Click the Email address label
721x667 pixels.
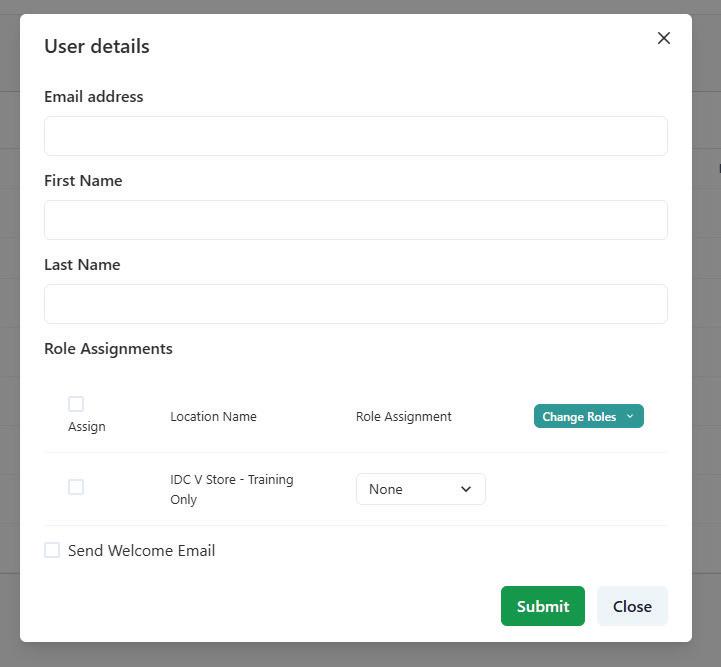(94, 97)
